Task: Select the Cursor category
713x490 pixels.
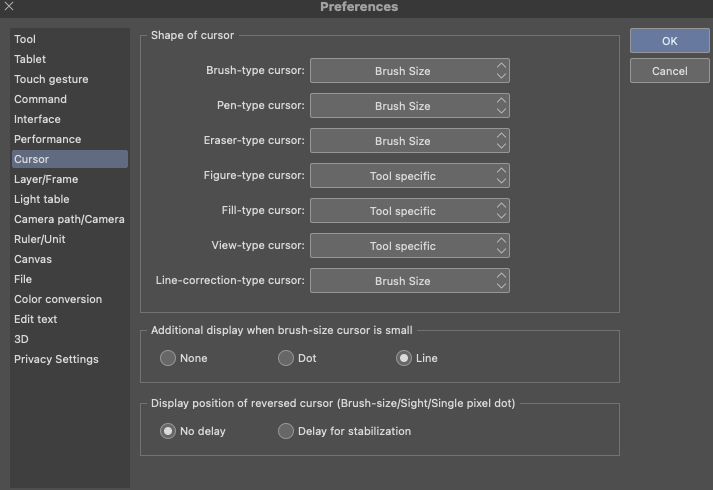Action: point(70,159)
